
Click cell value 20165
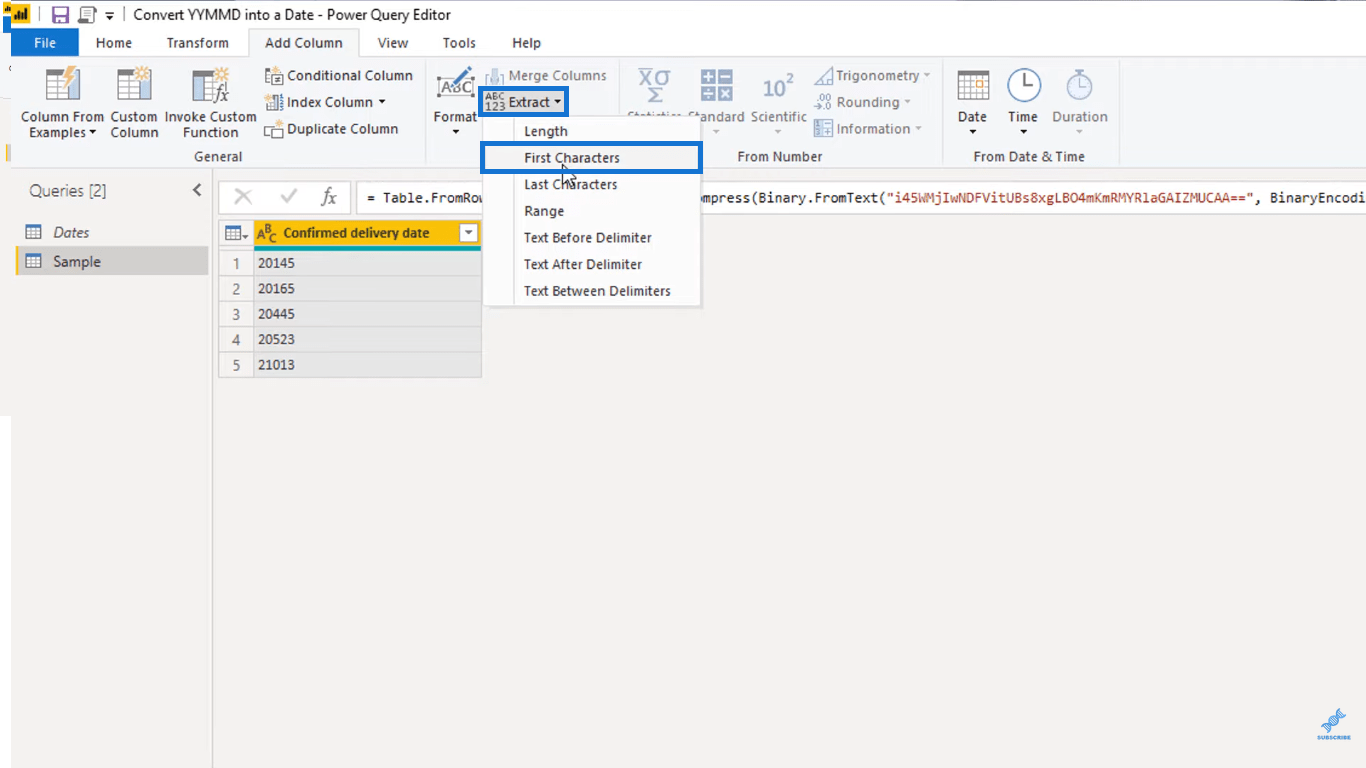(x=367, y=288)
